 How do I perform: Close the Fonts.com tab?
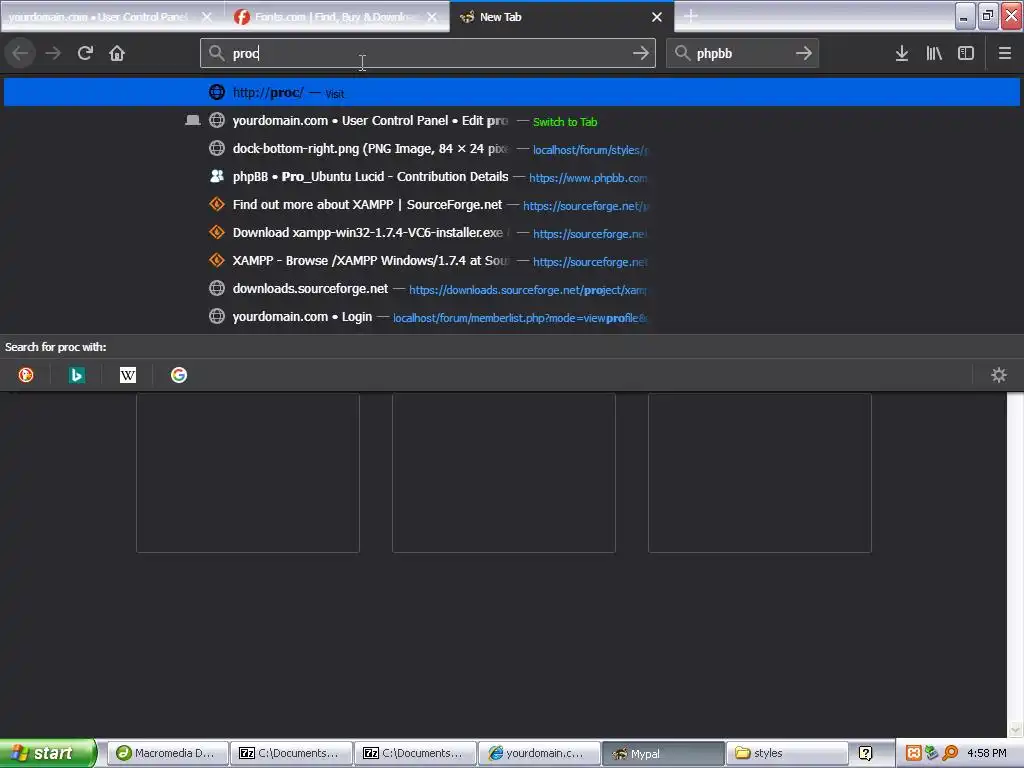(x=432, y=17)
